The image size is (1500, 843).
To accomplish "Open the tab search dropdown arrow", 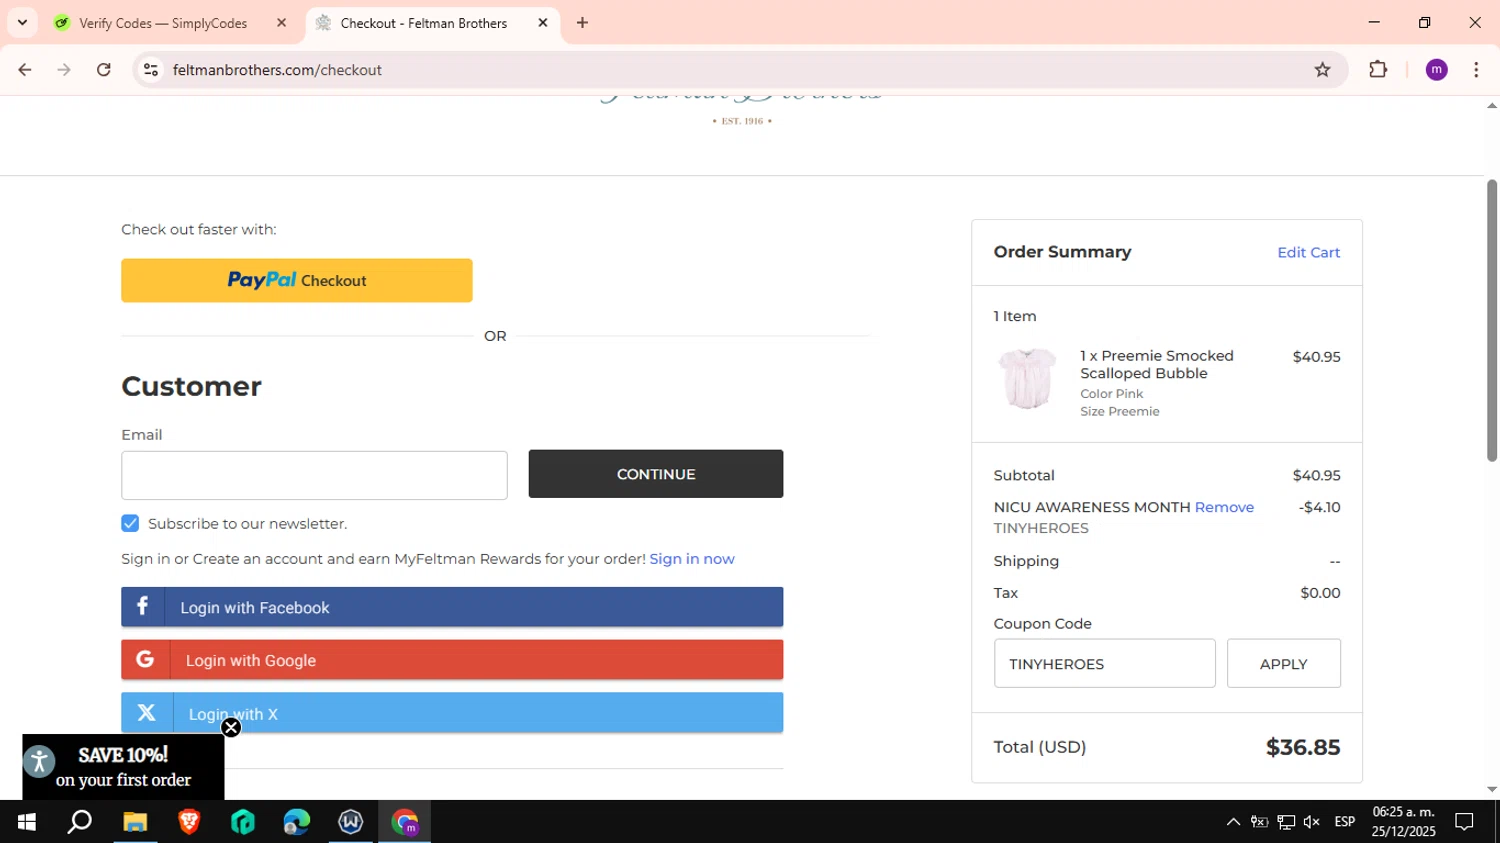I will 22,22.
